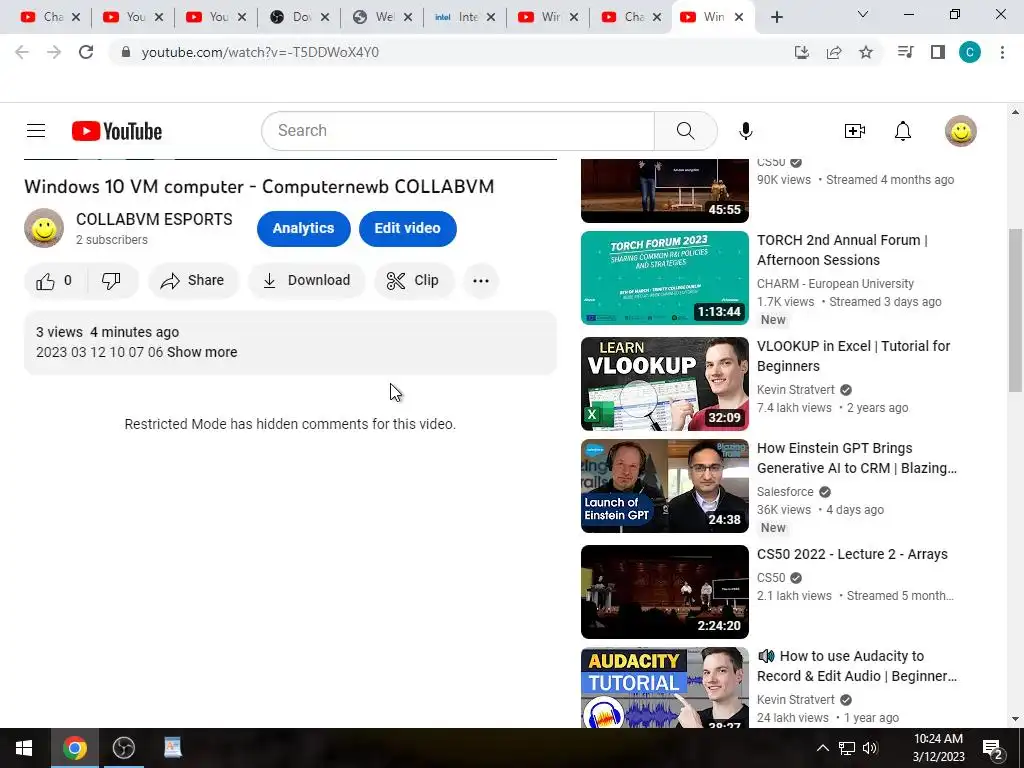Screen dimensions: 1024x768
Task: Open COLLABVM ESPORTS channel avatar
Action: (x=44, y=229)
